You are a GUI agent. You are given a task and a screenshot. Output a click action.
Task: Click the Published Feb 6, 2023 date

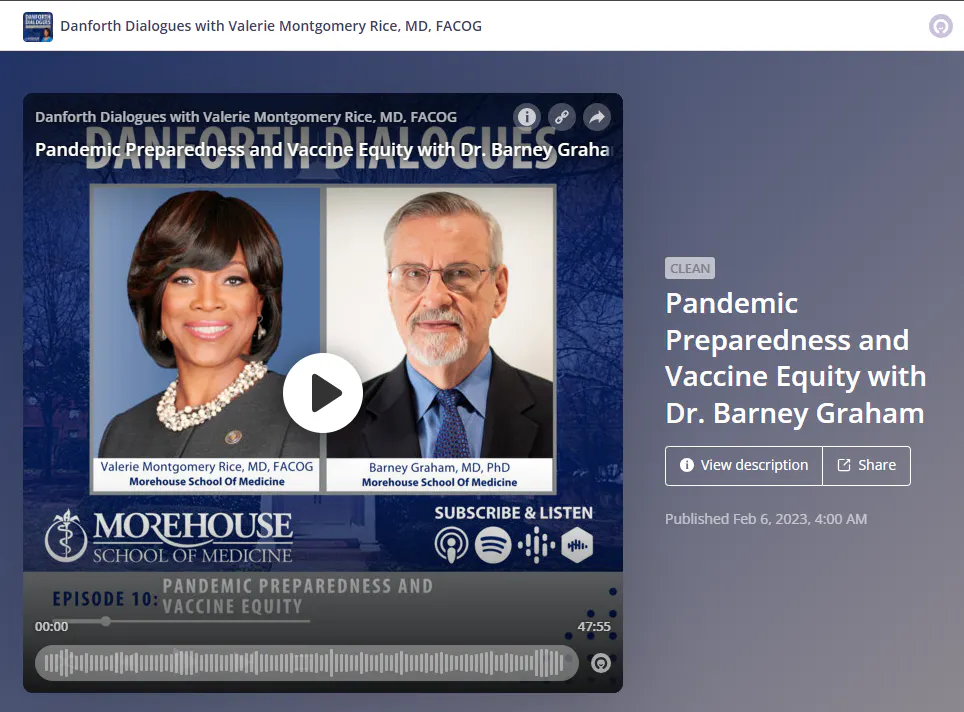(x=766, y=519)
